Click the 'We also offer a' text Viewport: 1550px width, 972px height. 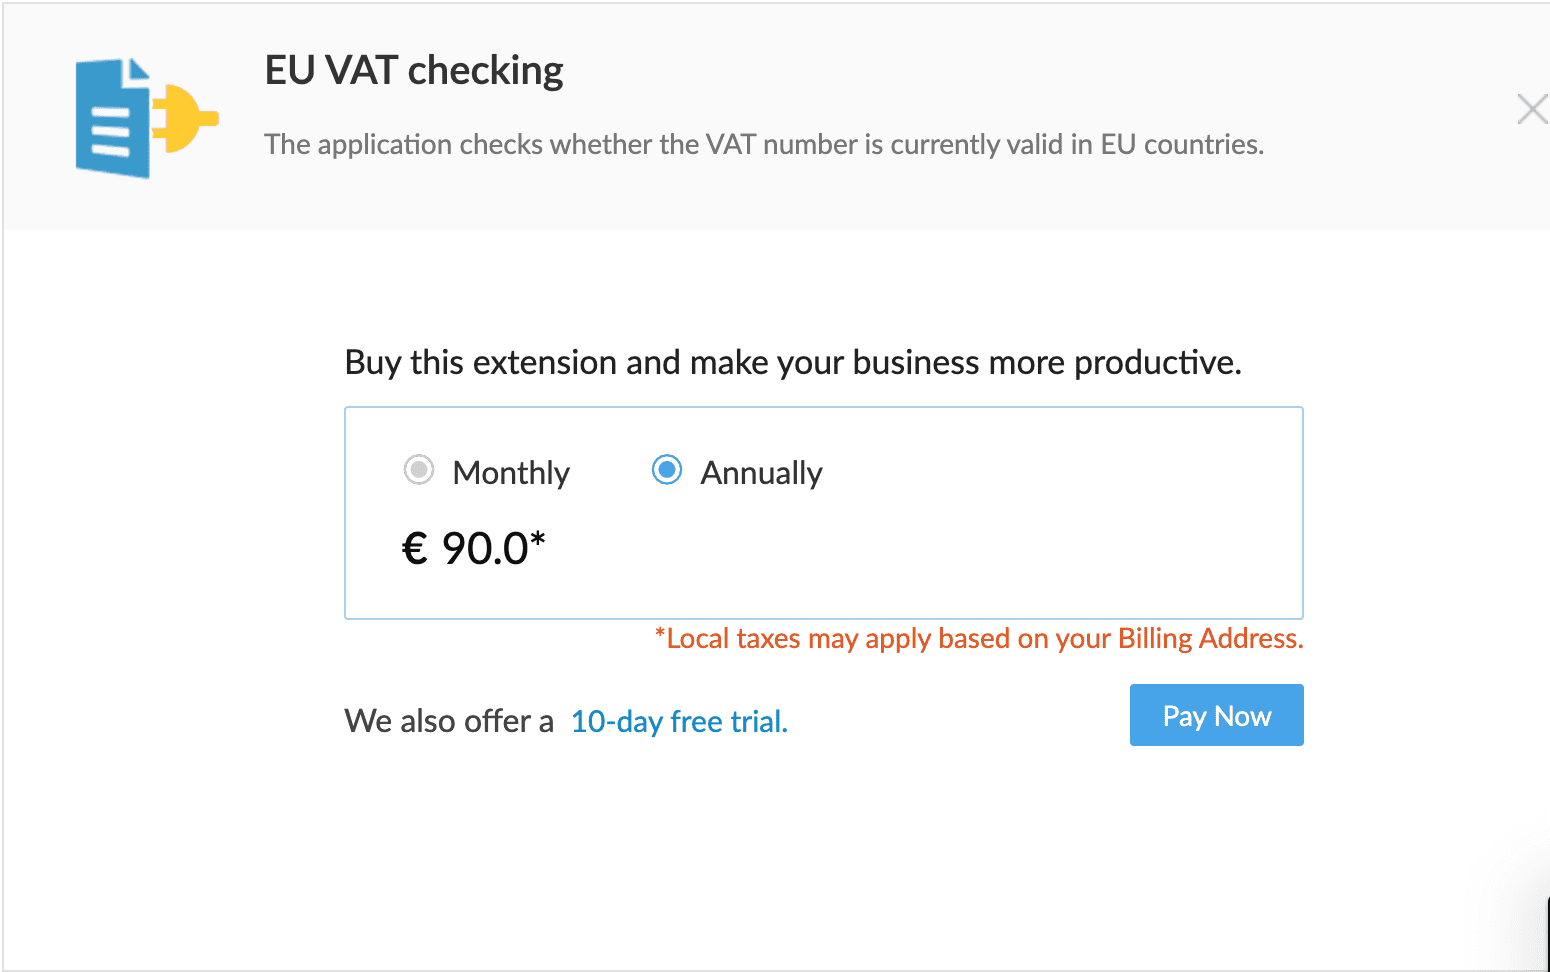coord(448,721)
